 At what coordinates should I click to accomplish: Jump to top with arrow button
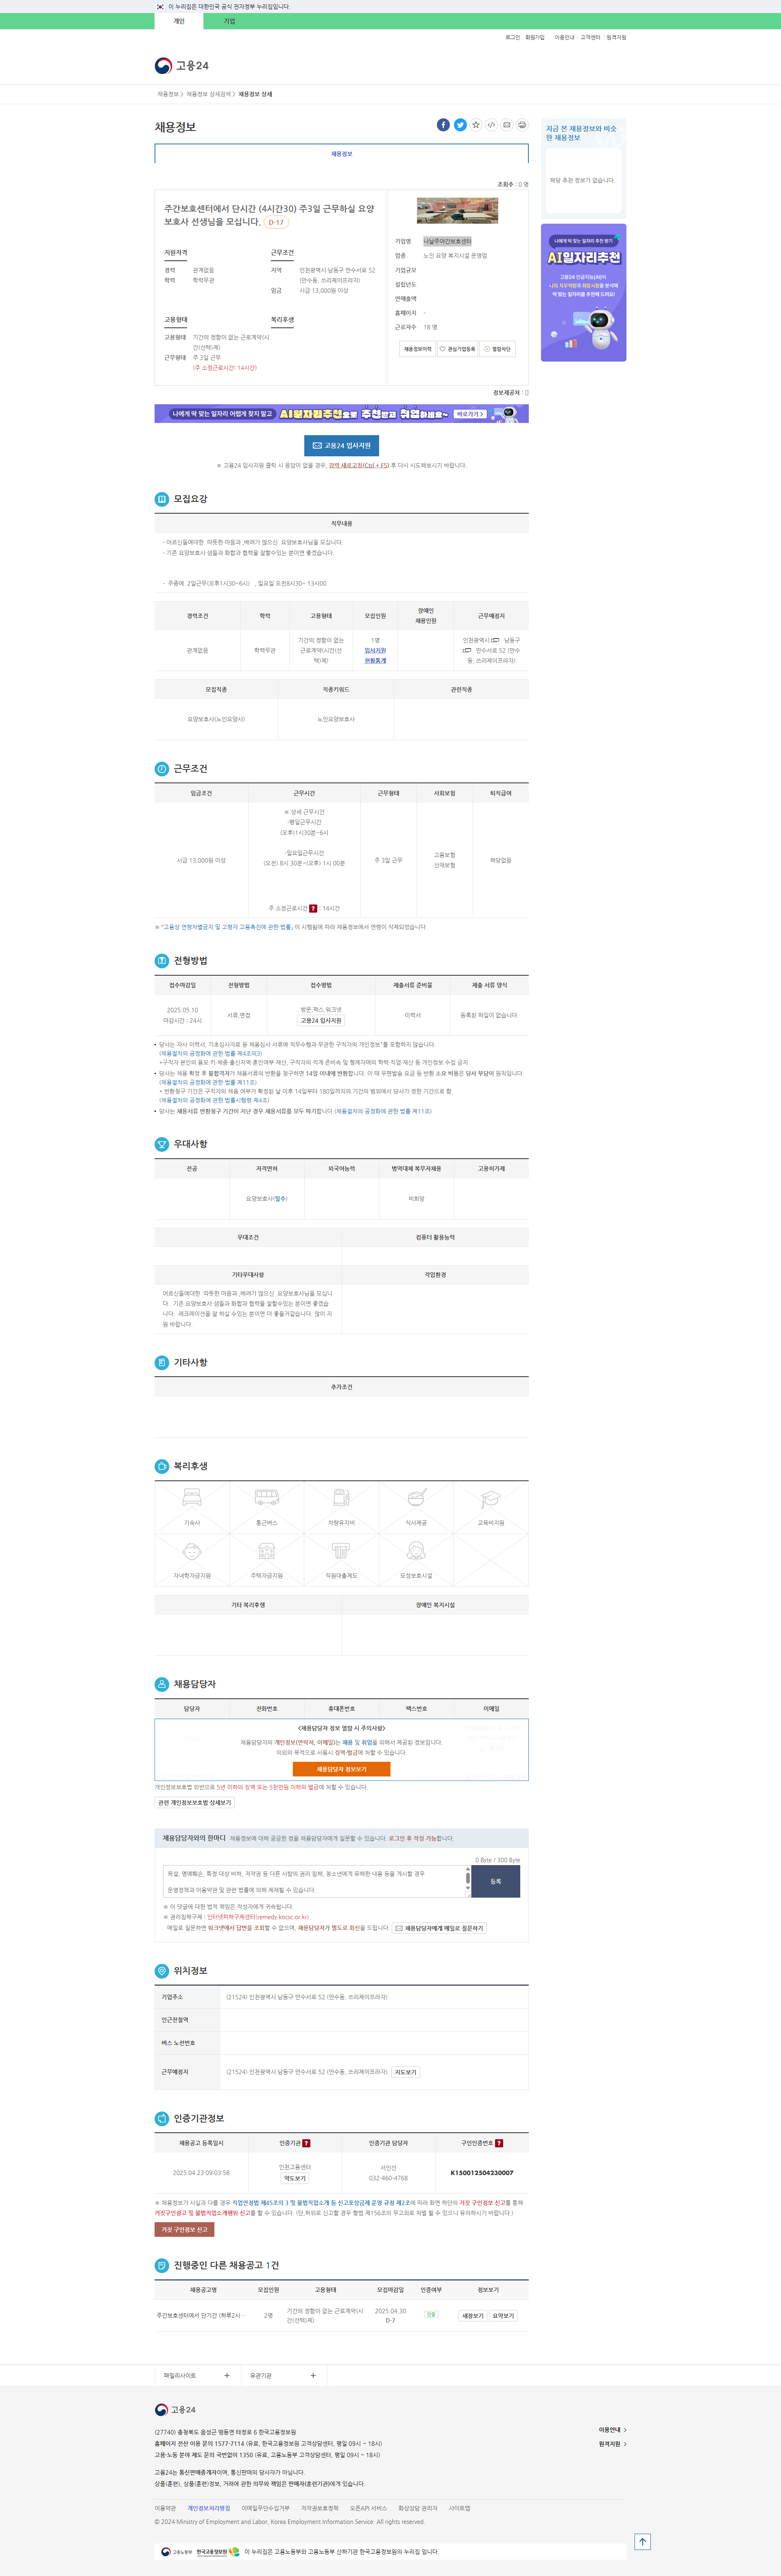pos(643,2541)
